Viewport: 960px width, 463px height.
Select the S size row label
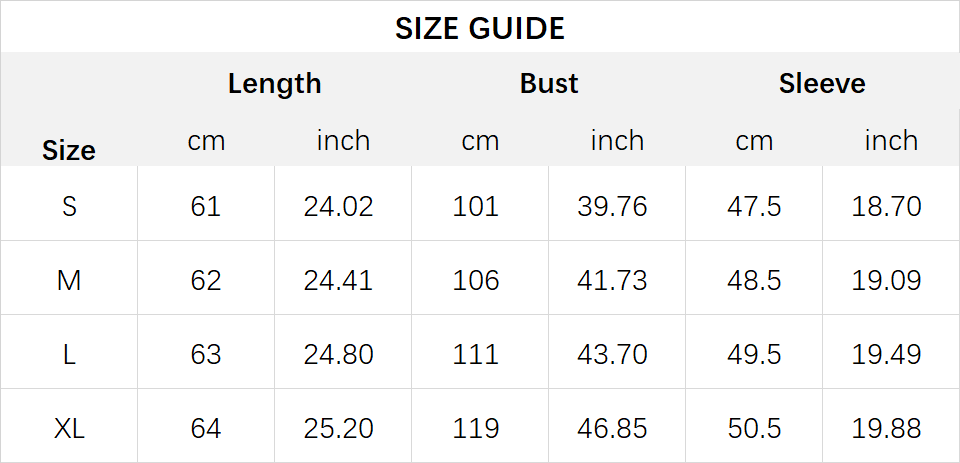point(69,206)
